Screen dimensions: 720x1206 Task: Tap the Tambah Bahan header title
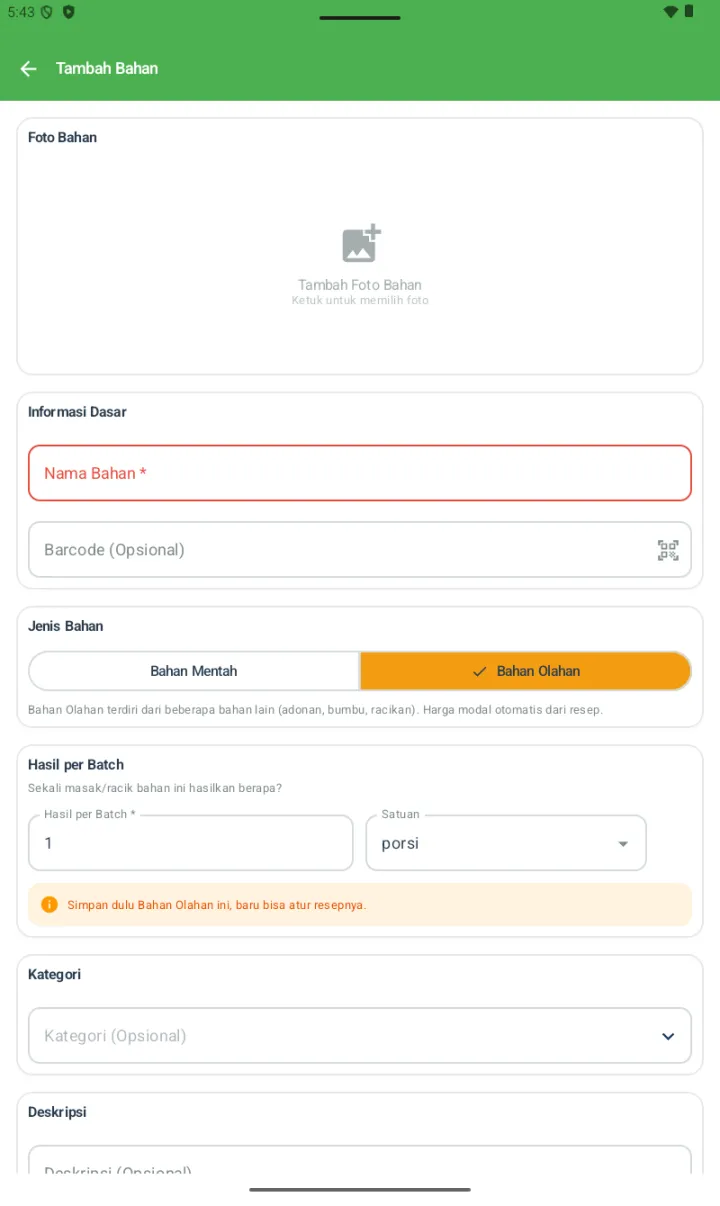click(x=107, y=68)
